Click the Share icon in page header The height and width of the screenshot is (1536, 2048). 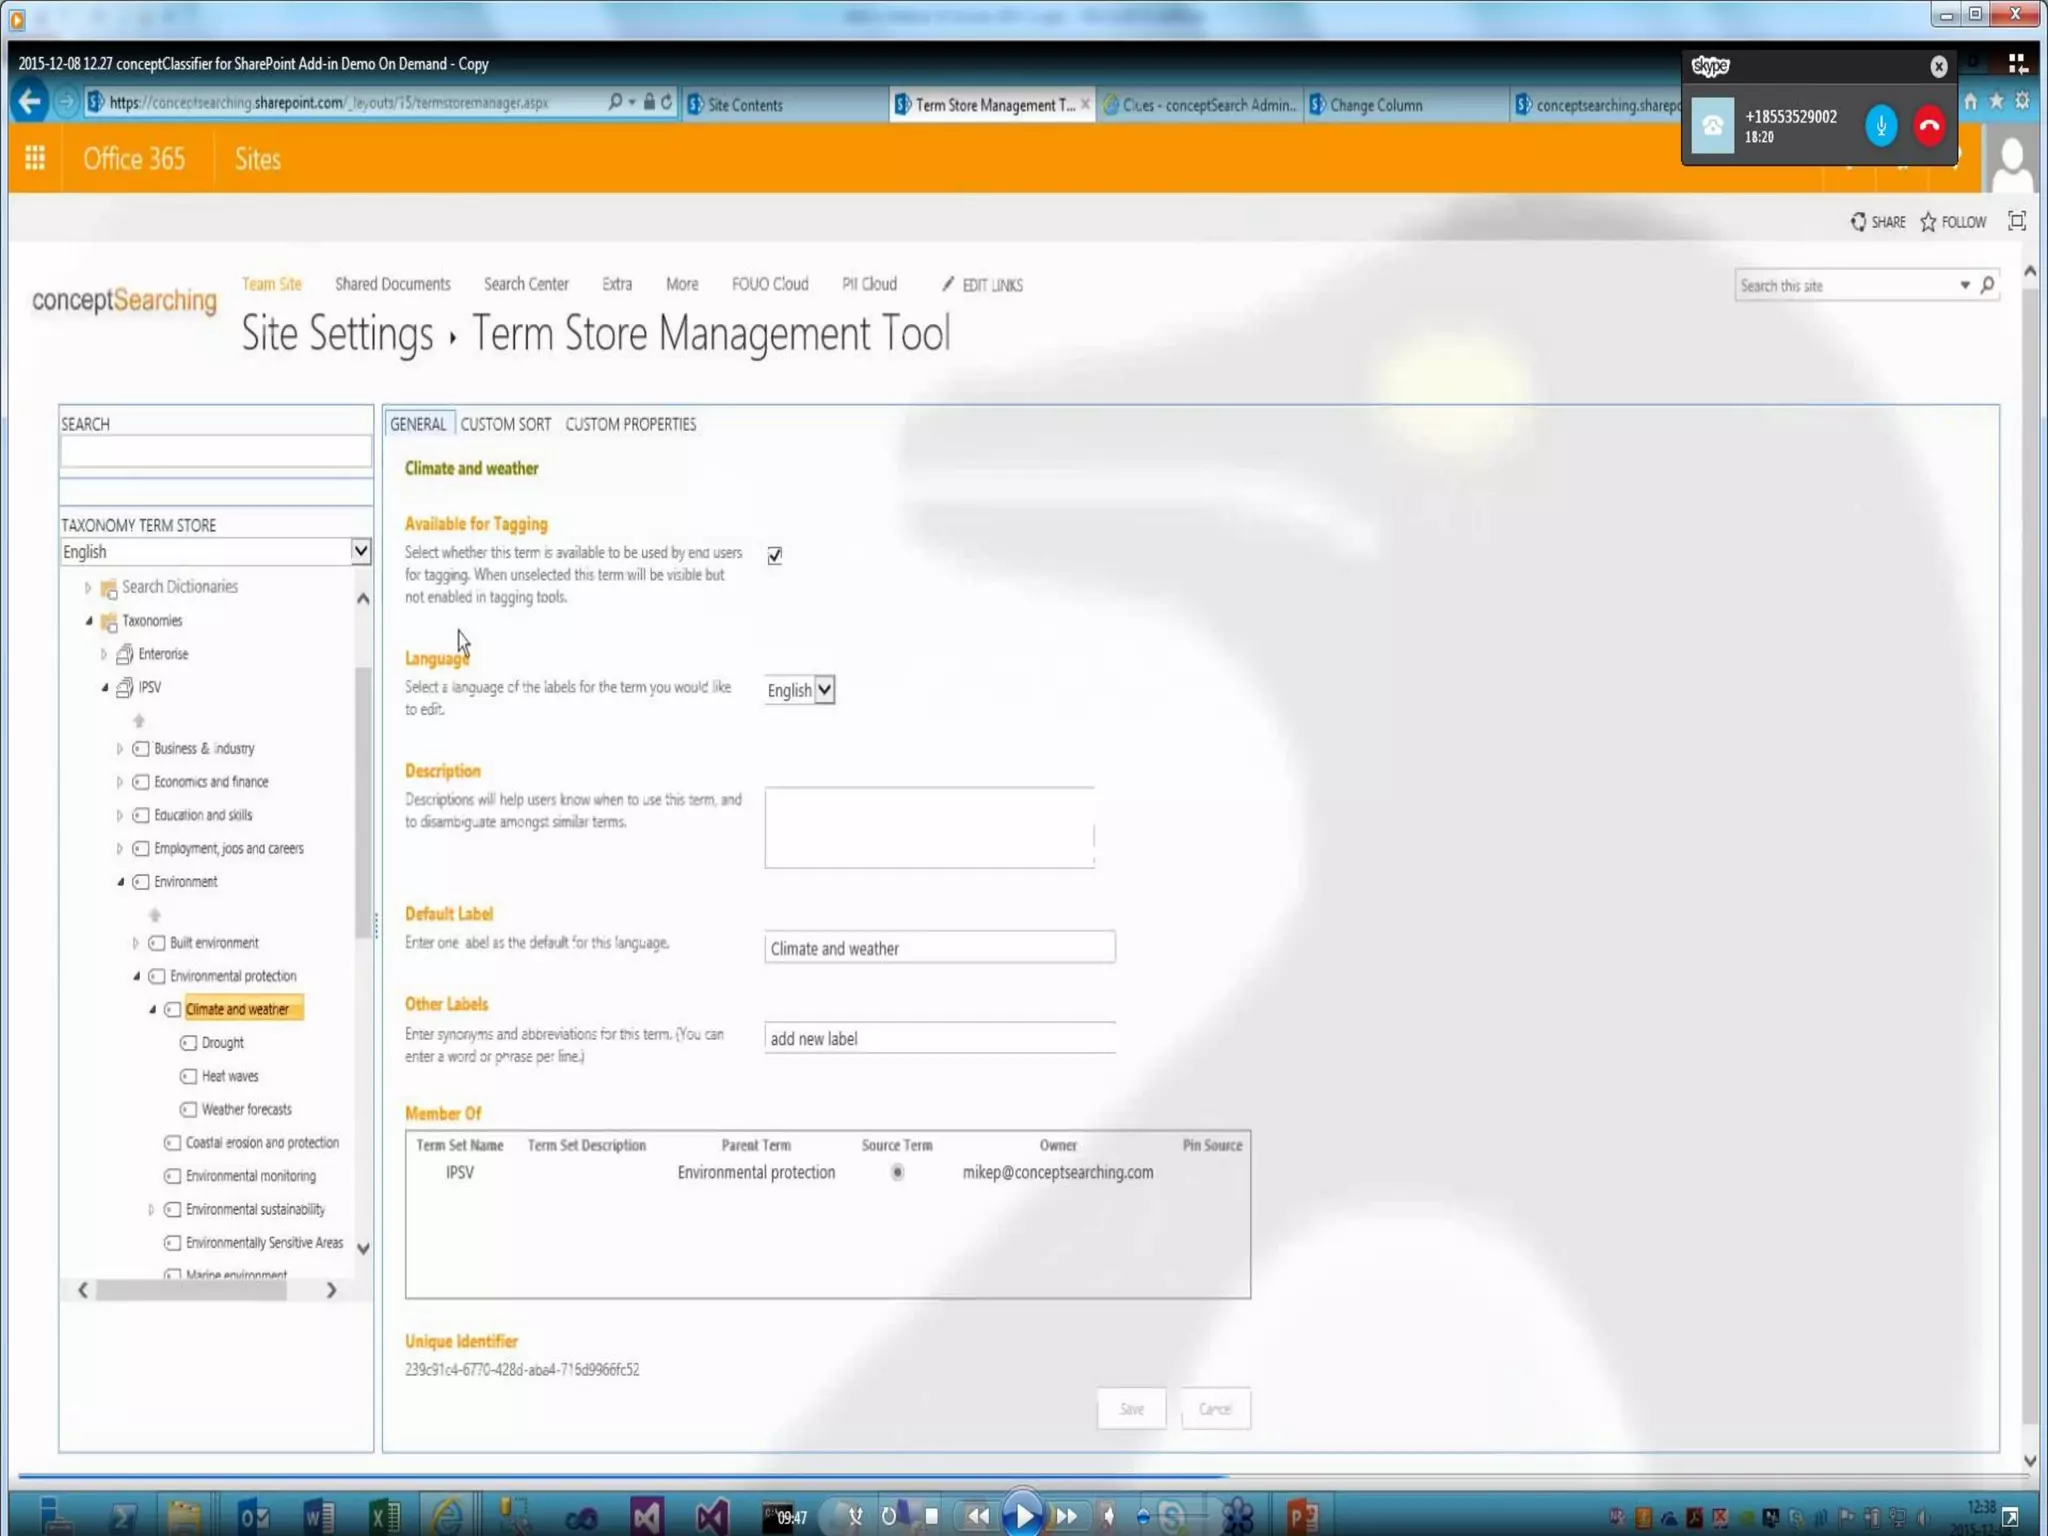coord(1858,222)
